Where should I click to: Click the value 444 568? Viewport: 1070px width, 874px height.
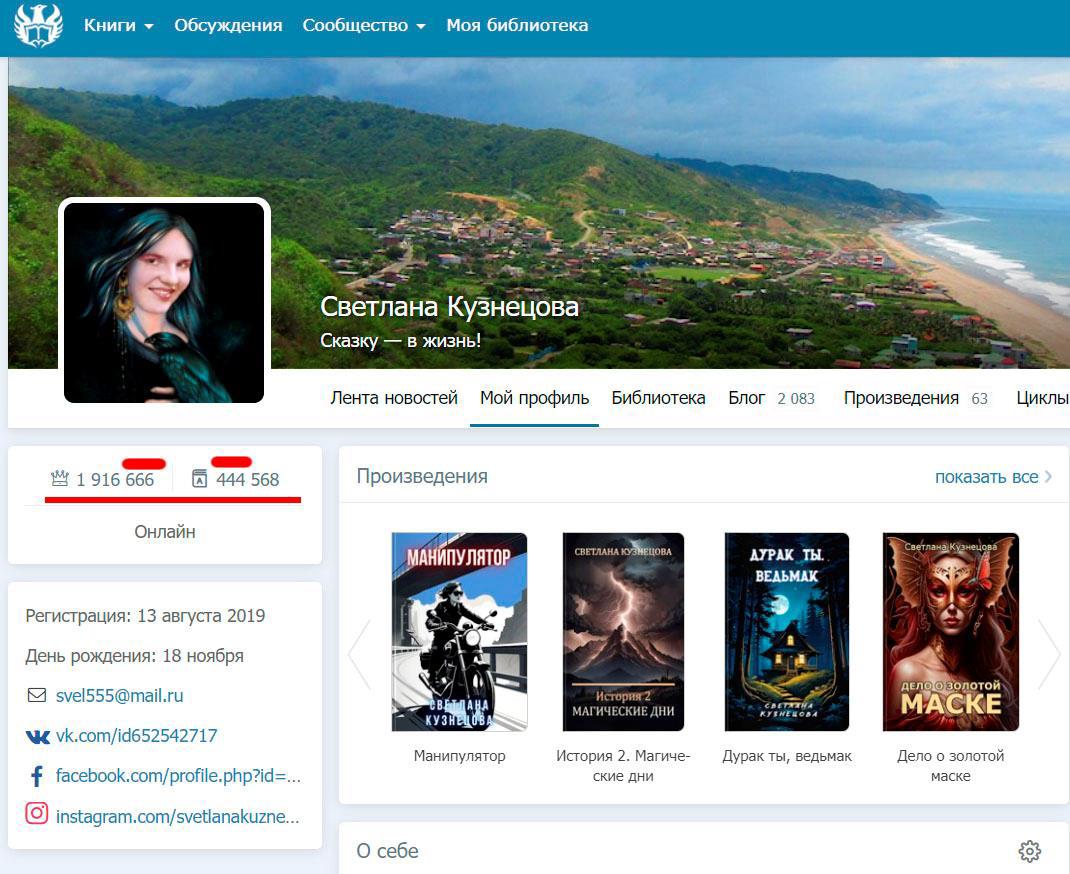tap(248, 480)
